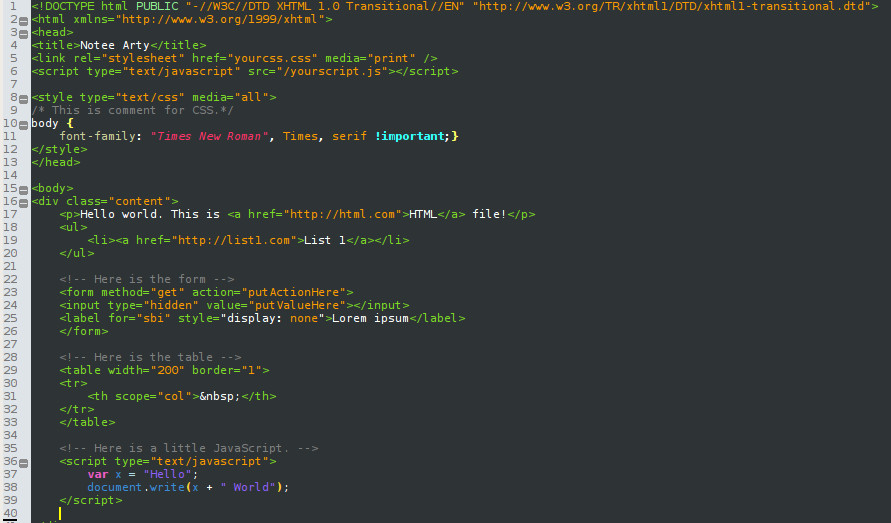Click the "!important" keyword
The height and width of the screenshot is (523, 891).
coord(409,136)
